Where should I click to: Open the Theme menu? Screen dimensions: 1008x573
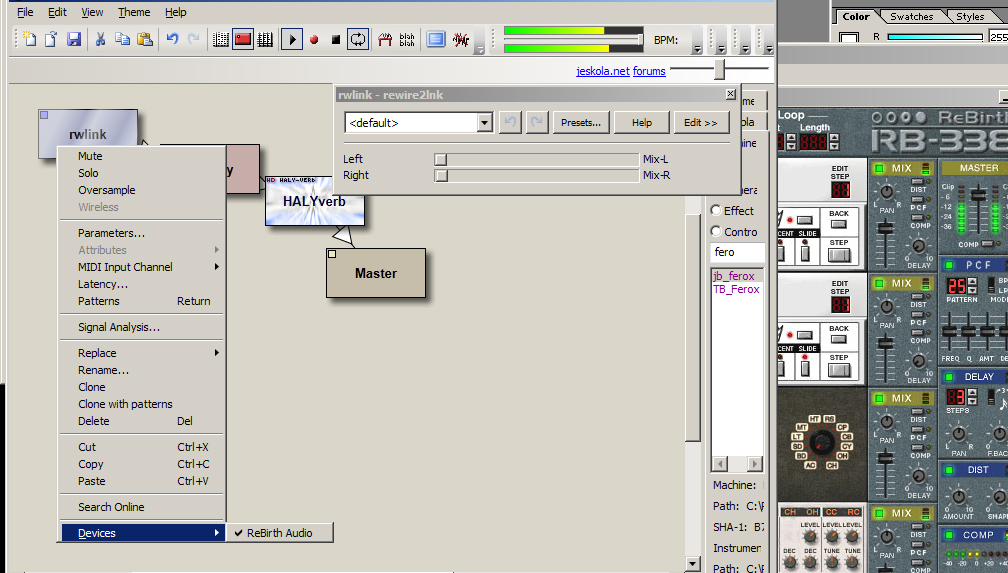134,12
